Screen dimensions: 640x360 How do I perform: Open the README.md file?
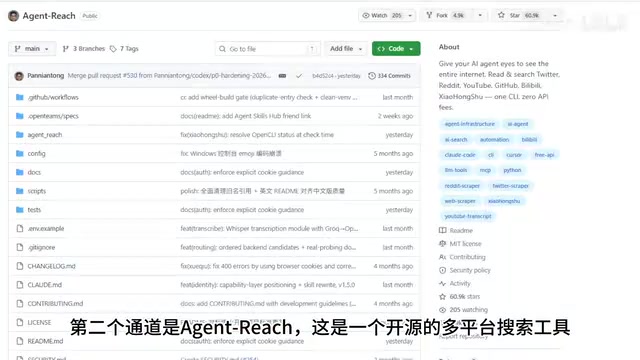coord(45,341)
